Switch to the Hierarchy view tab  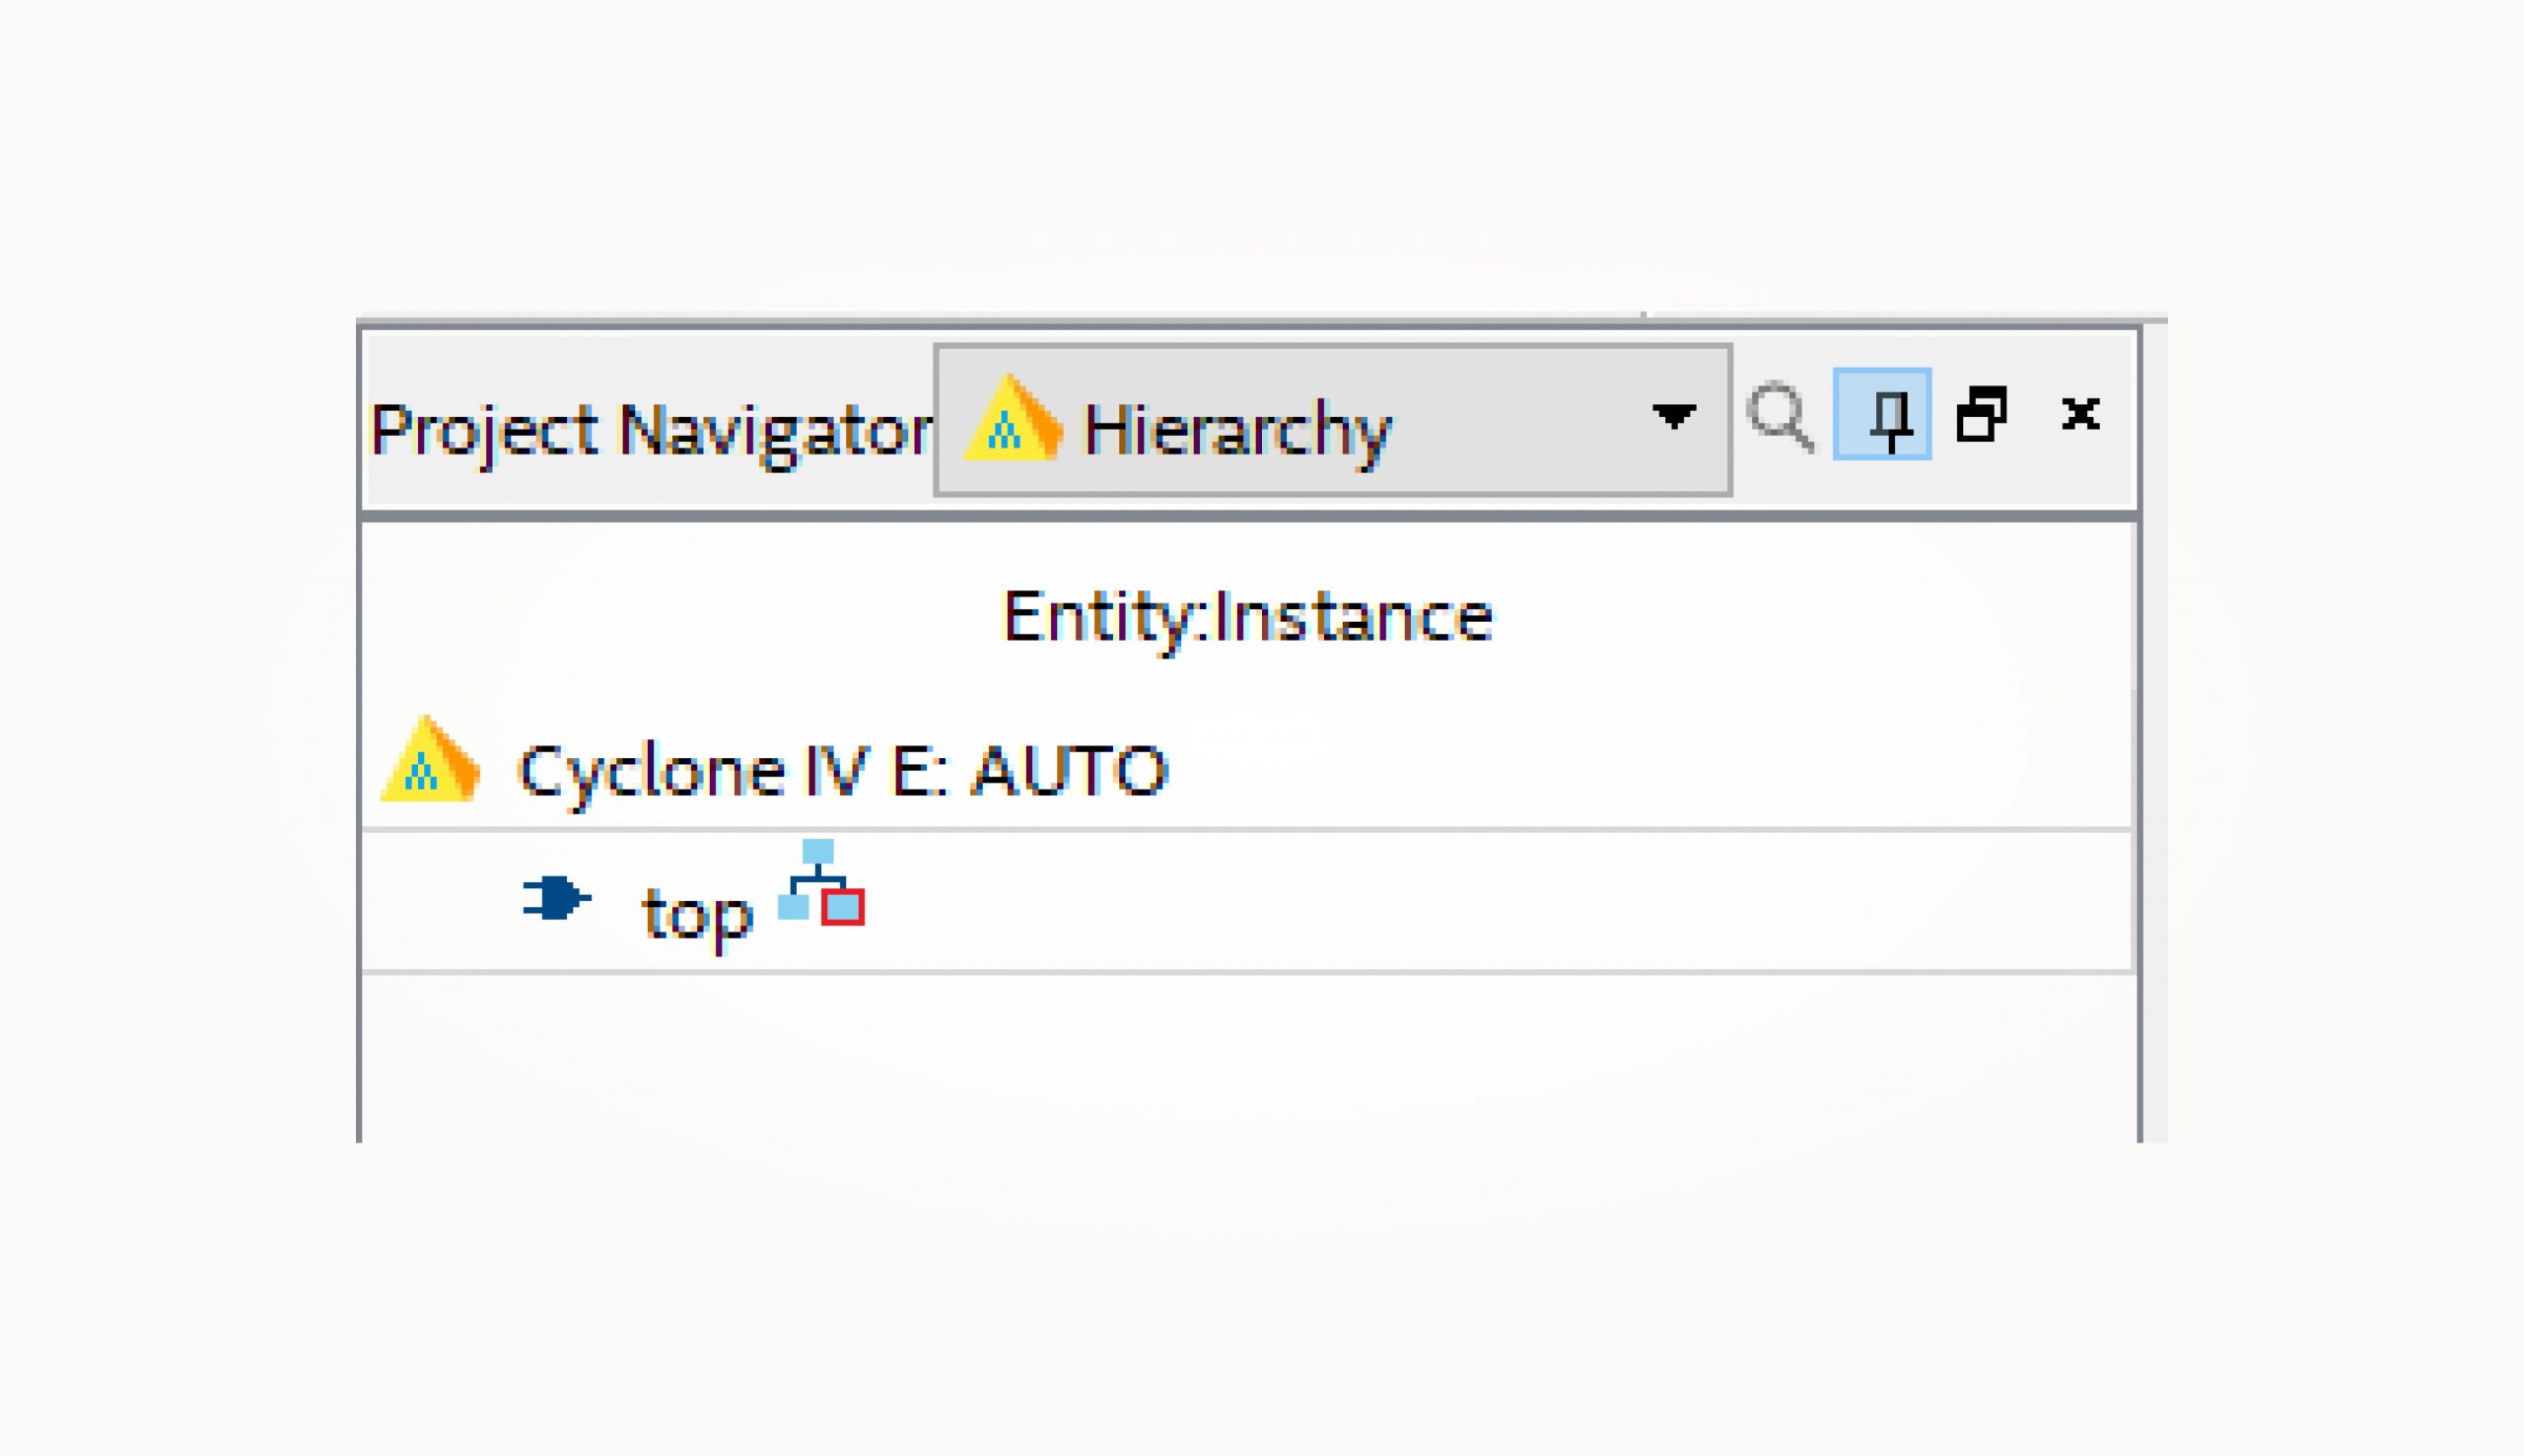click(x=1237, y=428)
